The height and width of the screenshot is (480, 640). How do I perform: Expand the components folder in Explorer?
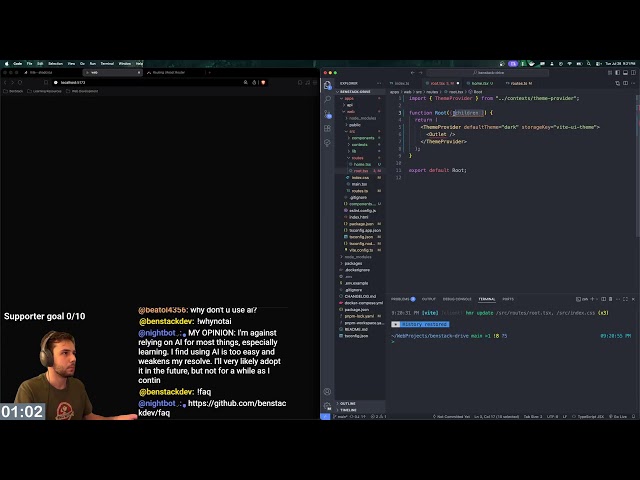(x=362, y=138)
